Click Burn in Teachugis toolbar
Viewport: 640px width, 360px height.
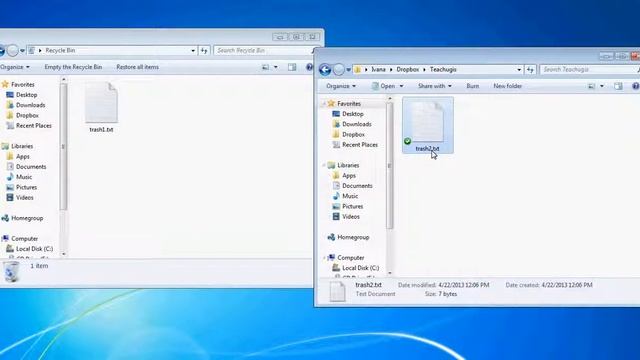point(473,86)
